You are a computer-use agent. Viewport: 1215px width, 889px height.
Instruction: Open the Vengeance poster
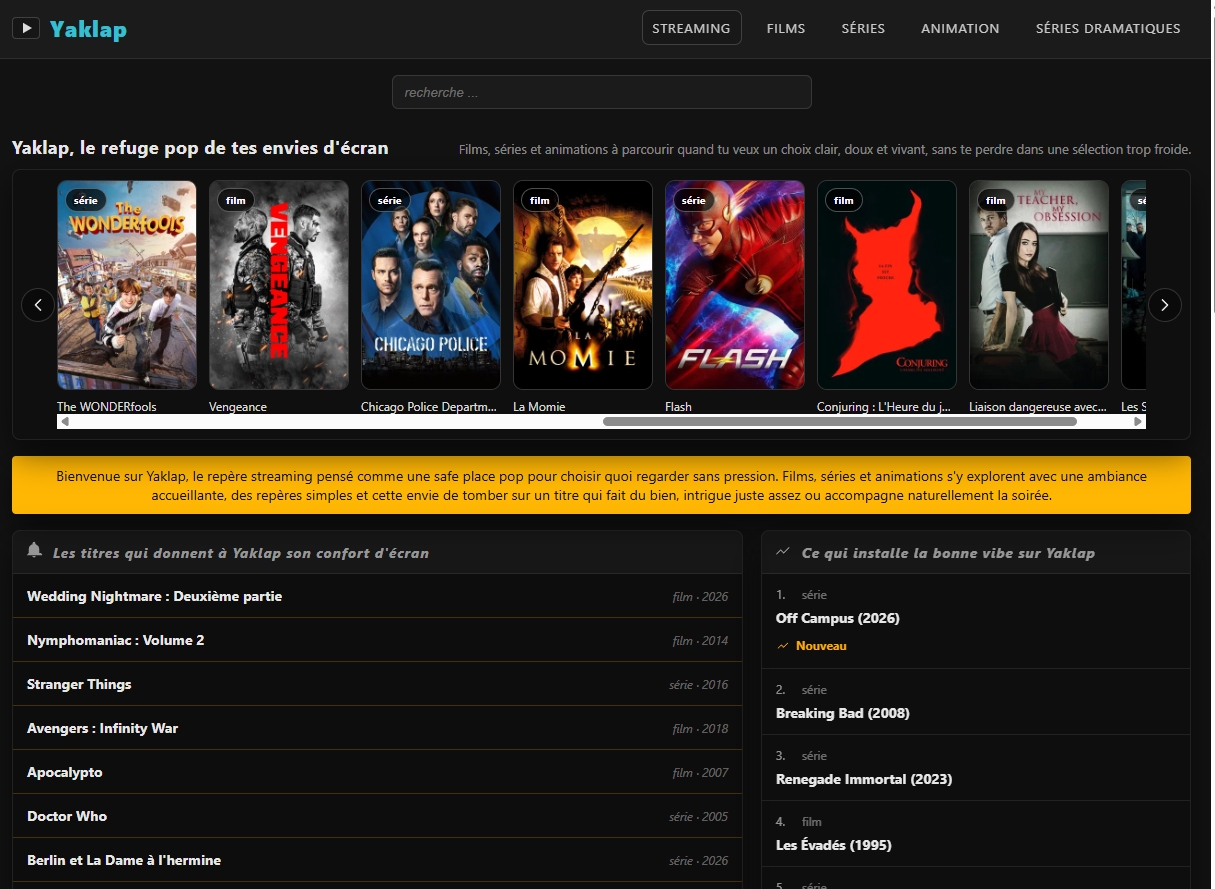tap(279, 285)
